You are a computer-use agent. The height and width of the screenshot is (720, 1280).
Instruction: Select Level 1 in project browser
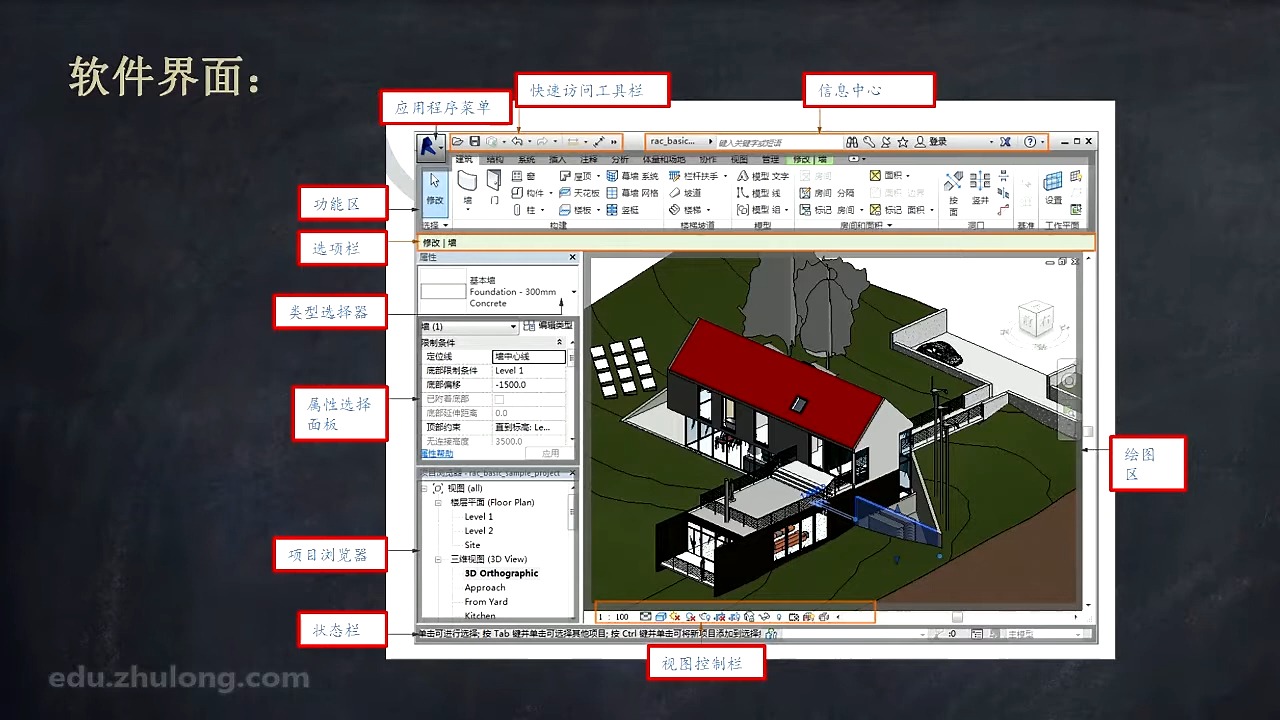478,517
